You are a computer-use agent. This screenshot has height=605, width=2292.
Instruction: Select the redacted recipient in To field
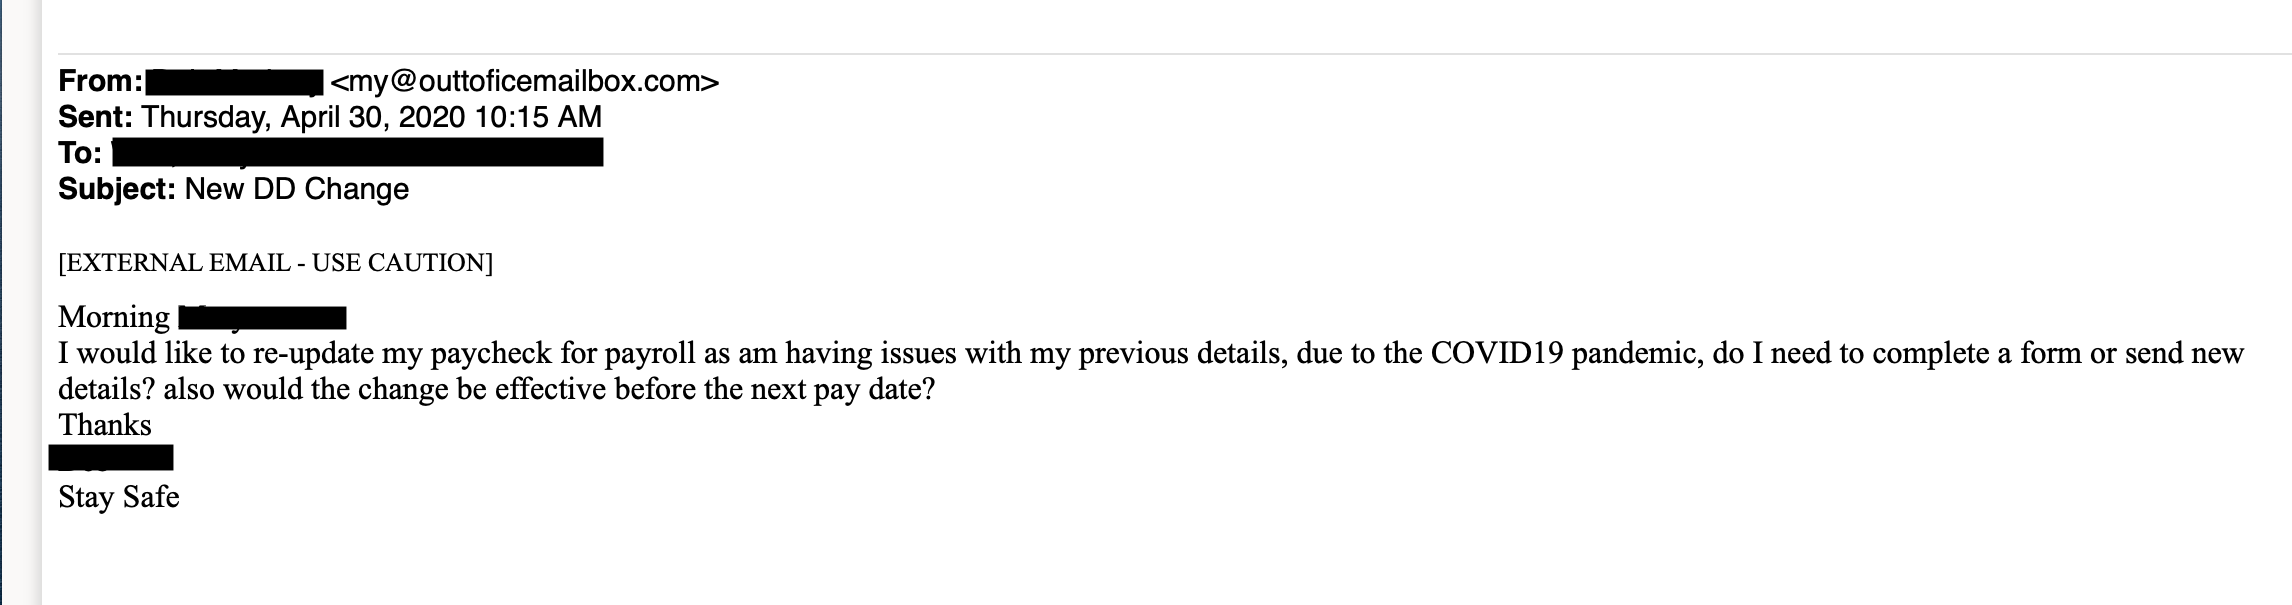coord(357,153)
